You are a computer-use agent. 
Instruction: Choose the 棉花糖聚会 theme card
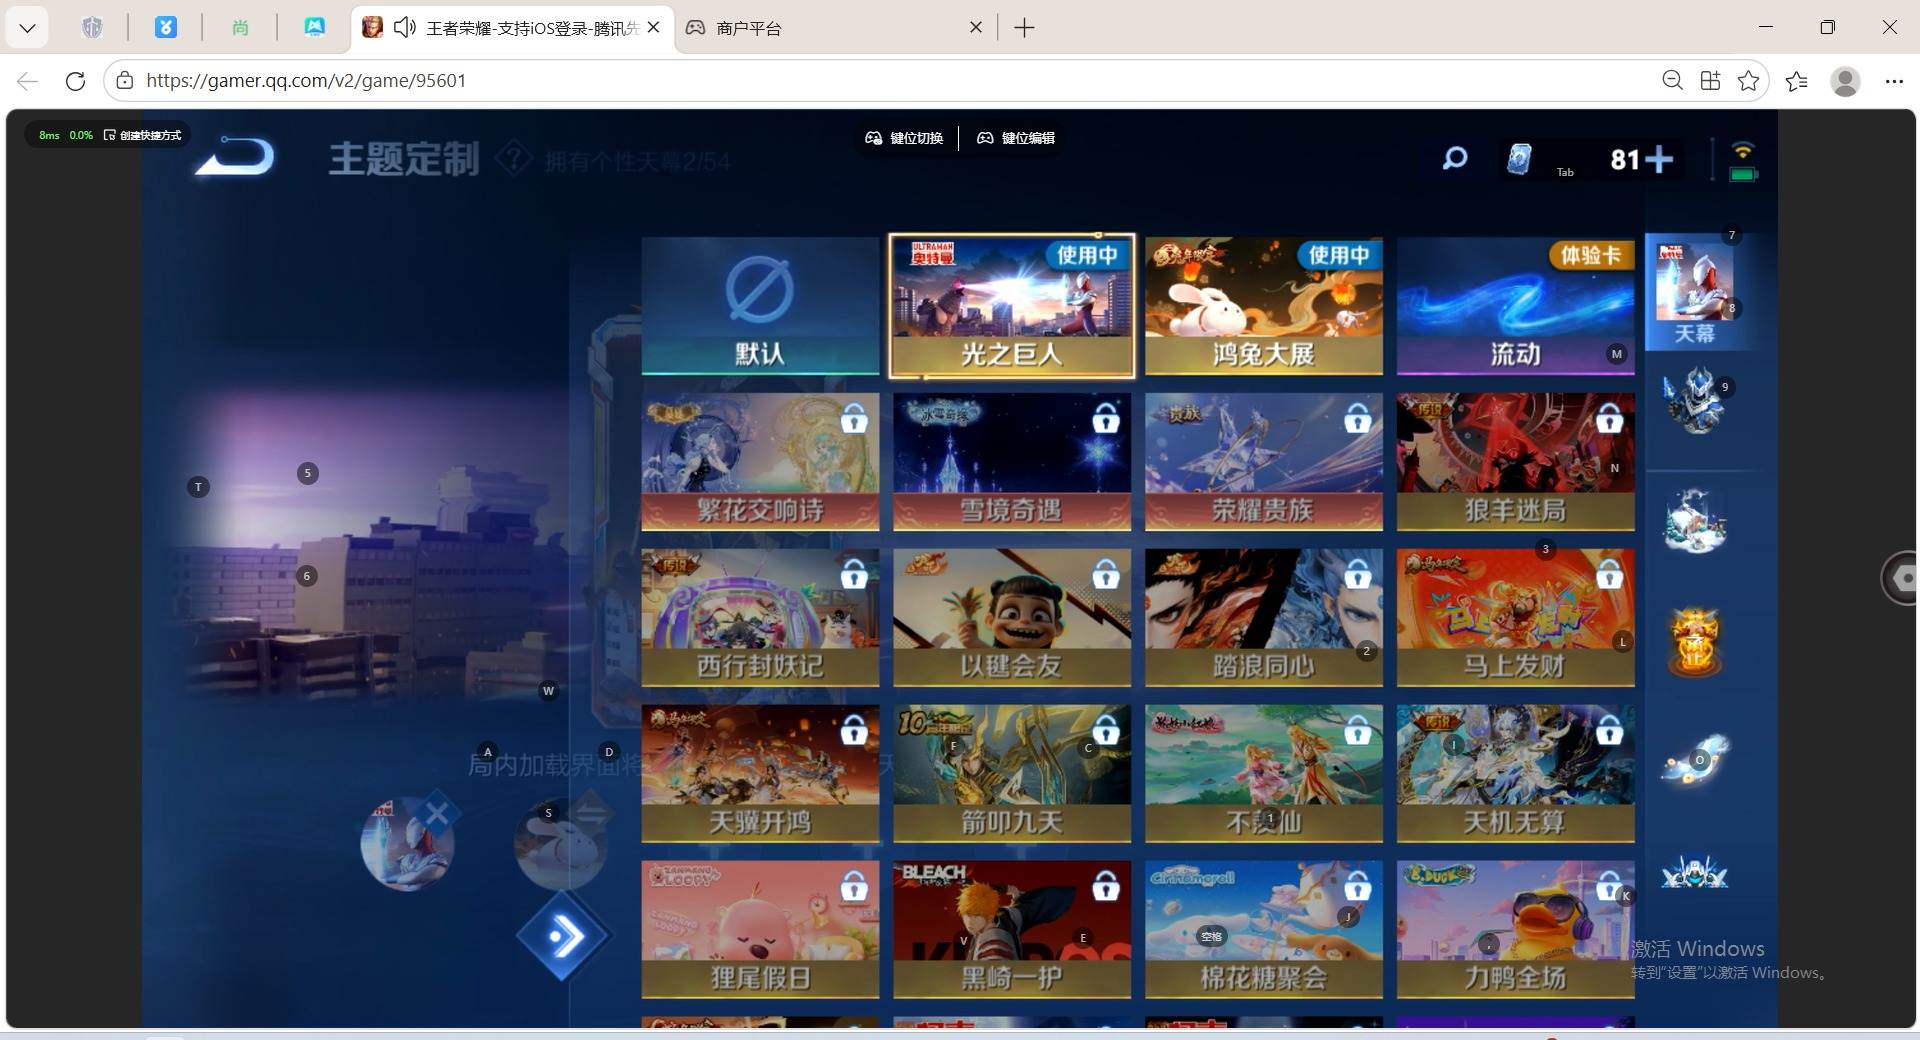(1264, 930)
